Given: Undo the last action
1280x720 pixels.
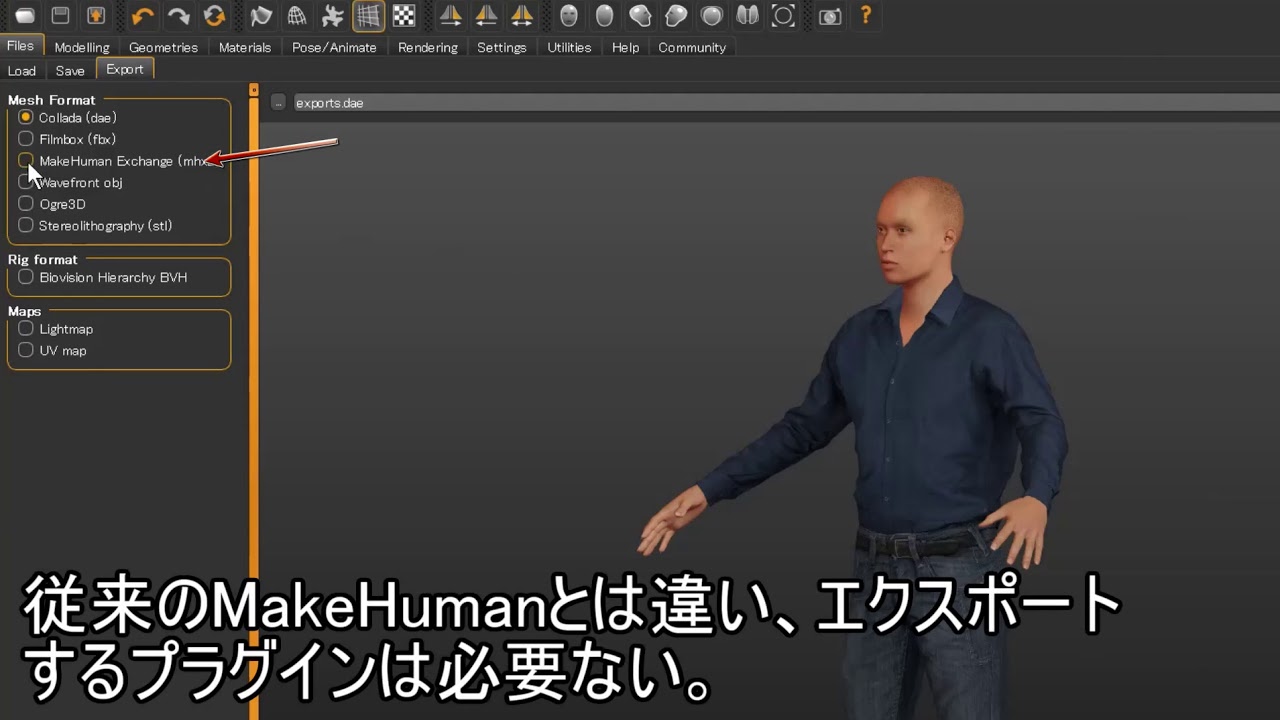Looking at the screenshot, I should point(143,15).
